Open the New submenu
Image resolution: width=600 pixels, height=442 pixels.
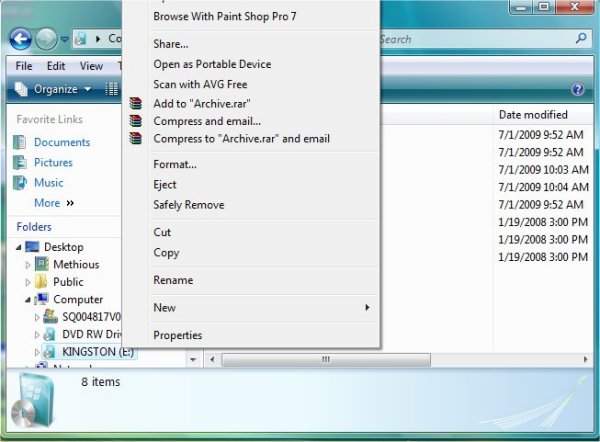(261, 308)
